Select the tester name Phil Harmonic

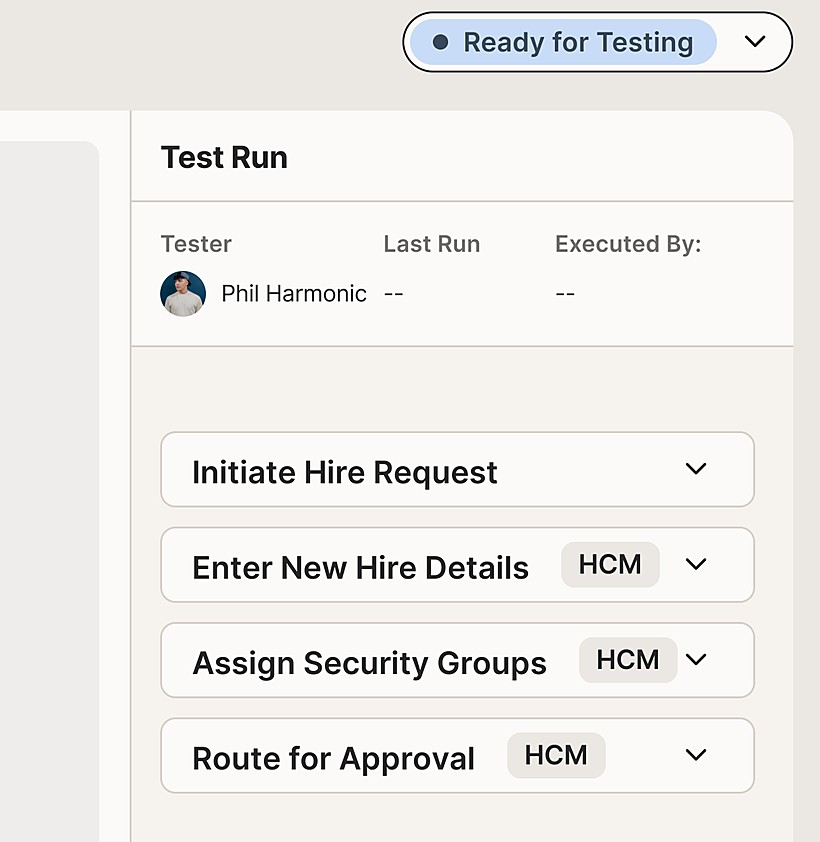tap(294, 294)
